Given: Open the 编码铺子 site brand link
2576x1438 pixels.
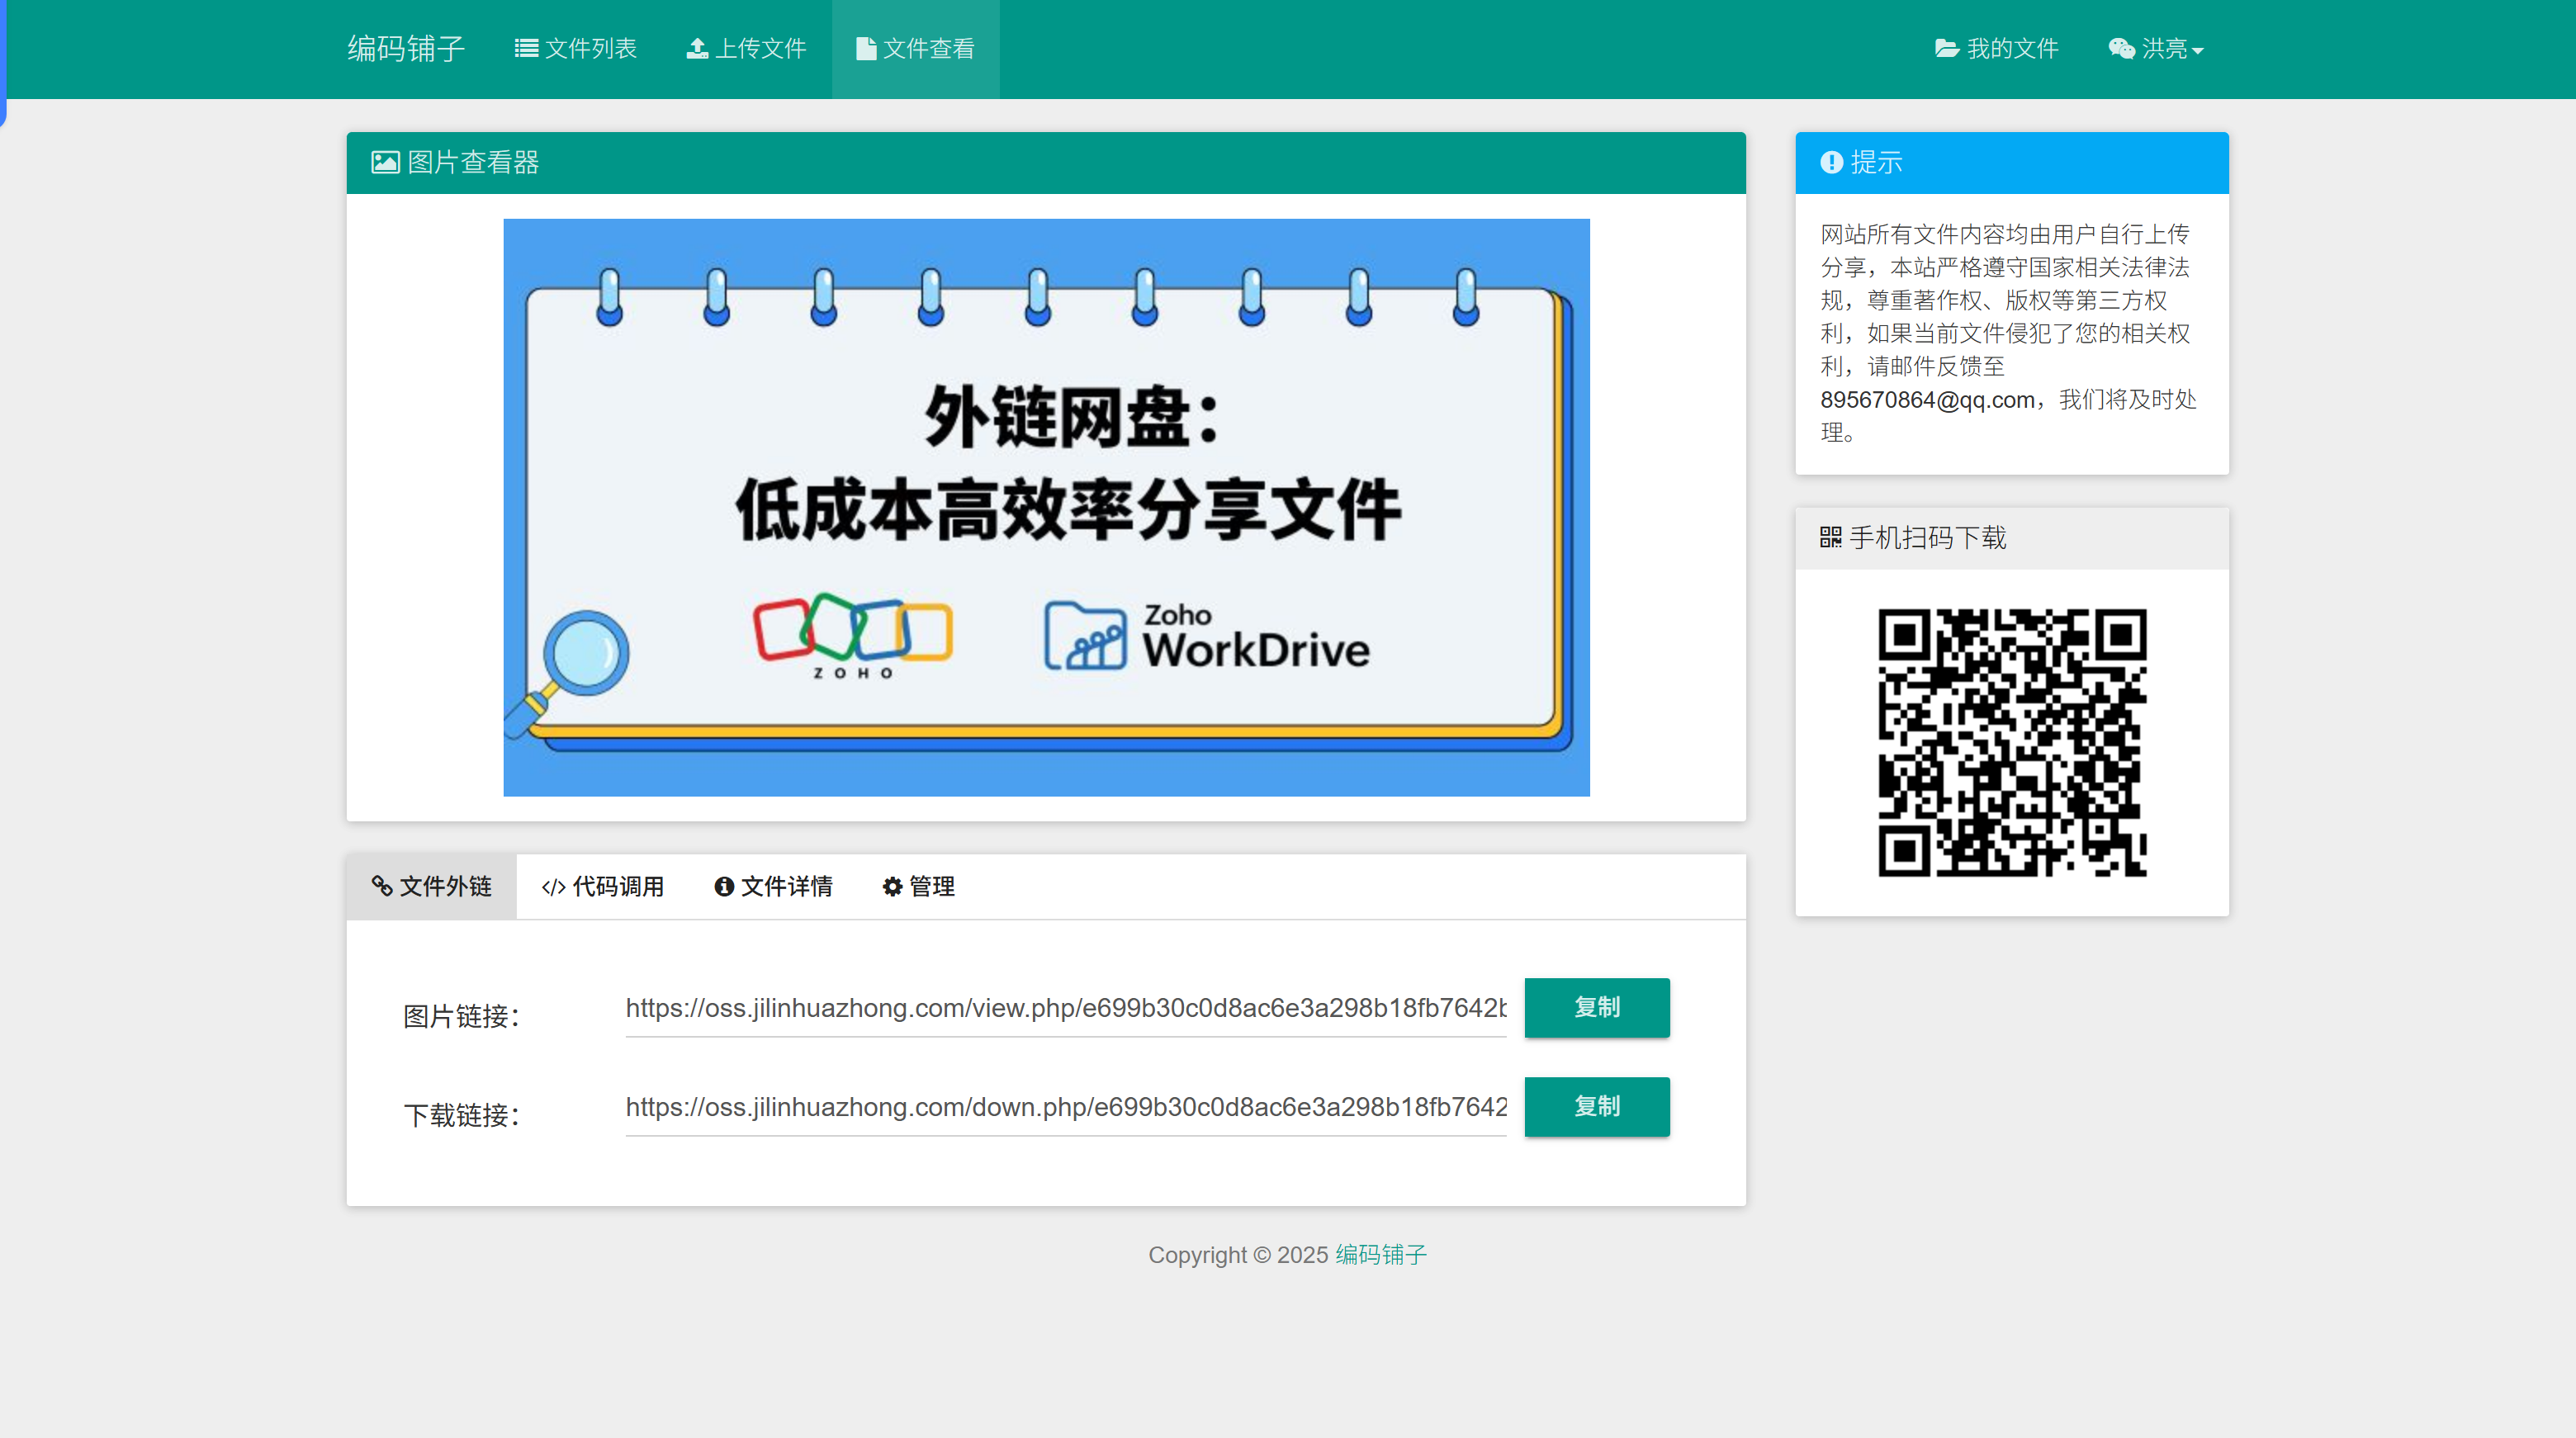Looking at the screenshot, I should point(406,49).
